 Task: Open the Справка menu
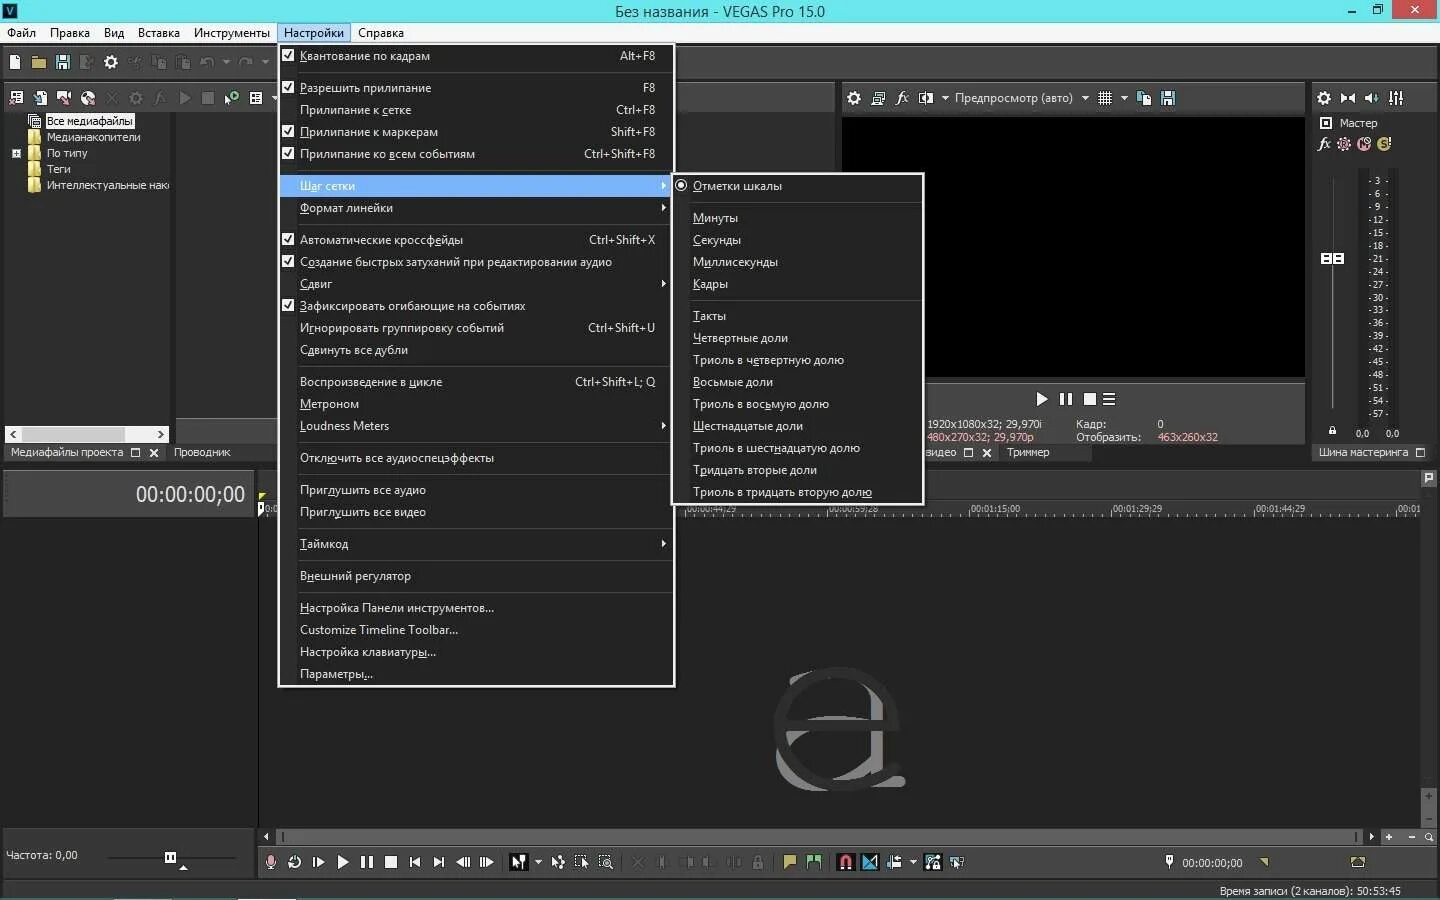[x=381, y=33]
